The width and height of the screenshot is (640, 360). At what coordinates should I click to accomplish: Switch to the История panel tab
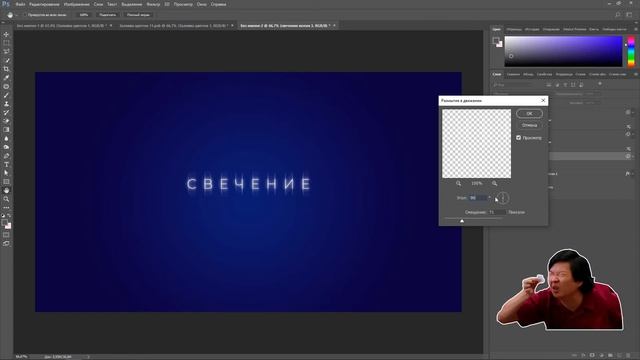tap(532, 29)
